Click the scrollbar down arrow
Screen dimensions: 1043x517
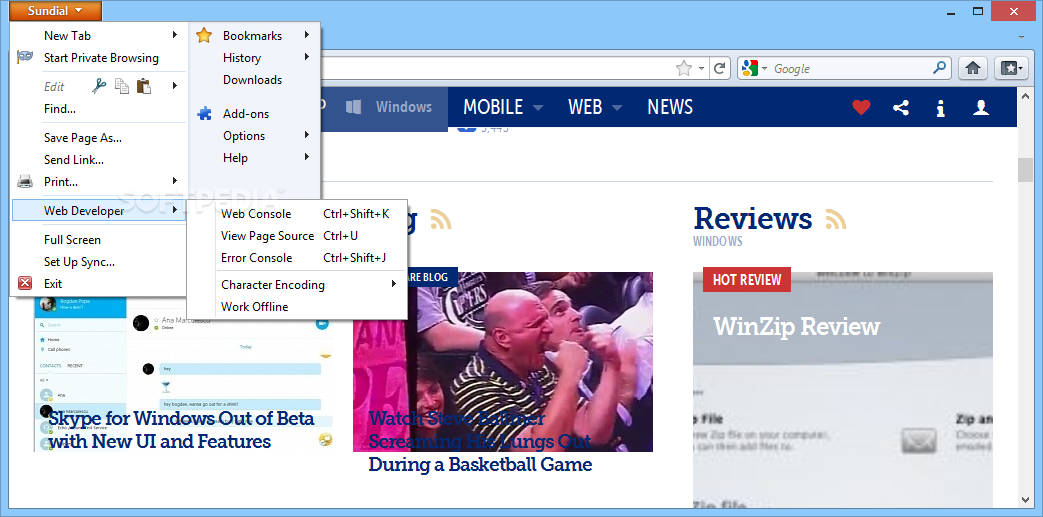point(1025,498)
